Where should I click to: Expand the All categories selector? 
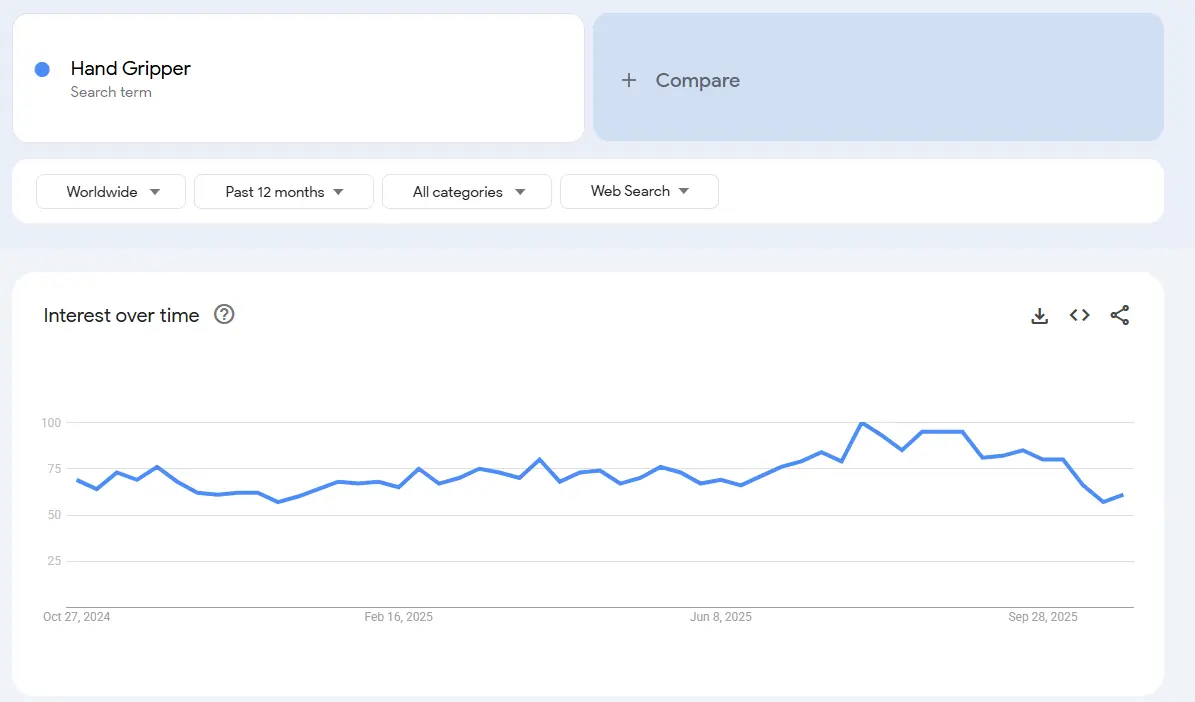click(466, 191)
